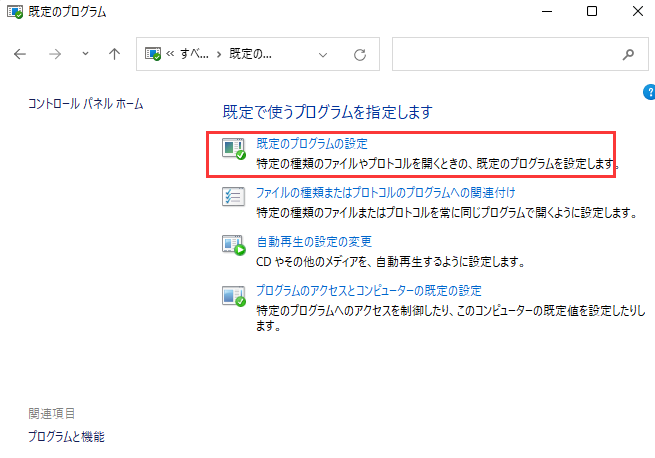The width and height of the screenshot is (655, 458).
Task: Open プログラムと機能 related item
Action: click(66, 437)
